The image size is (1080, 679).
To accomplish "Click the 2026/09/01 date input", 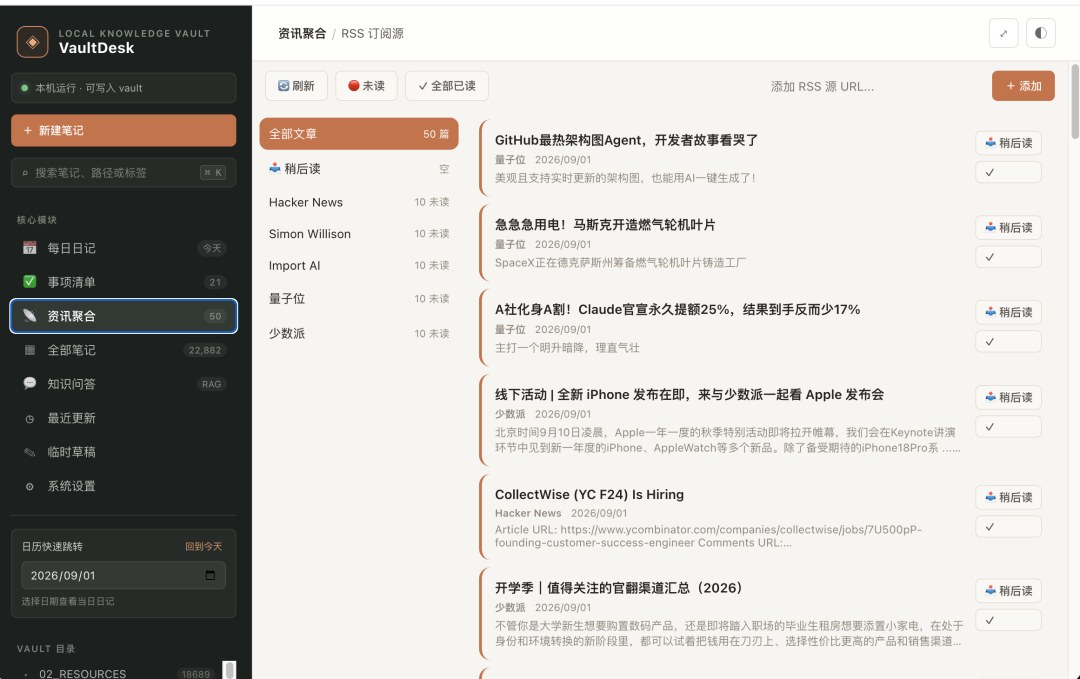I will pyautogui.click(x=123, y=575).
